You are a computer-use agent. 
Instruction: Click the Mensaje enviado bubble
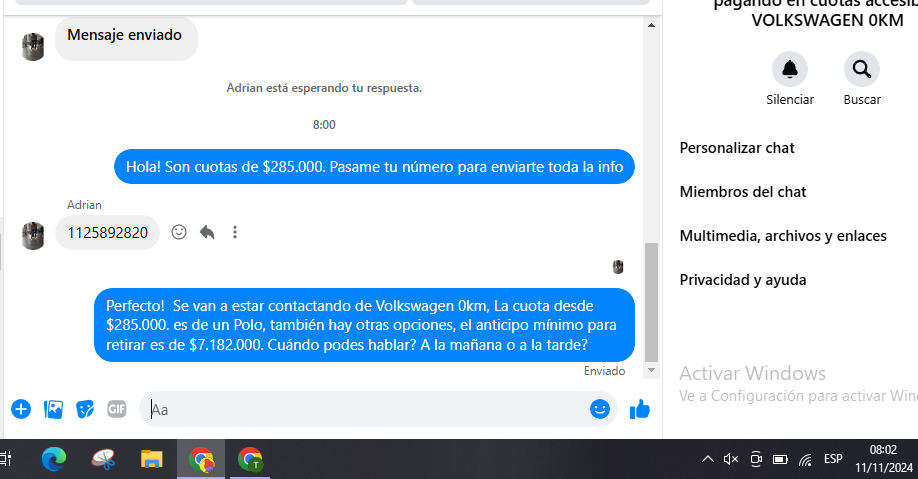tap(126, 37)
